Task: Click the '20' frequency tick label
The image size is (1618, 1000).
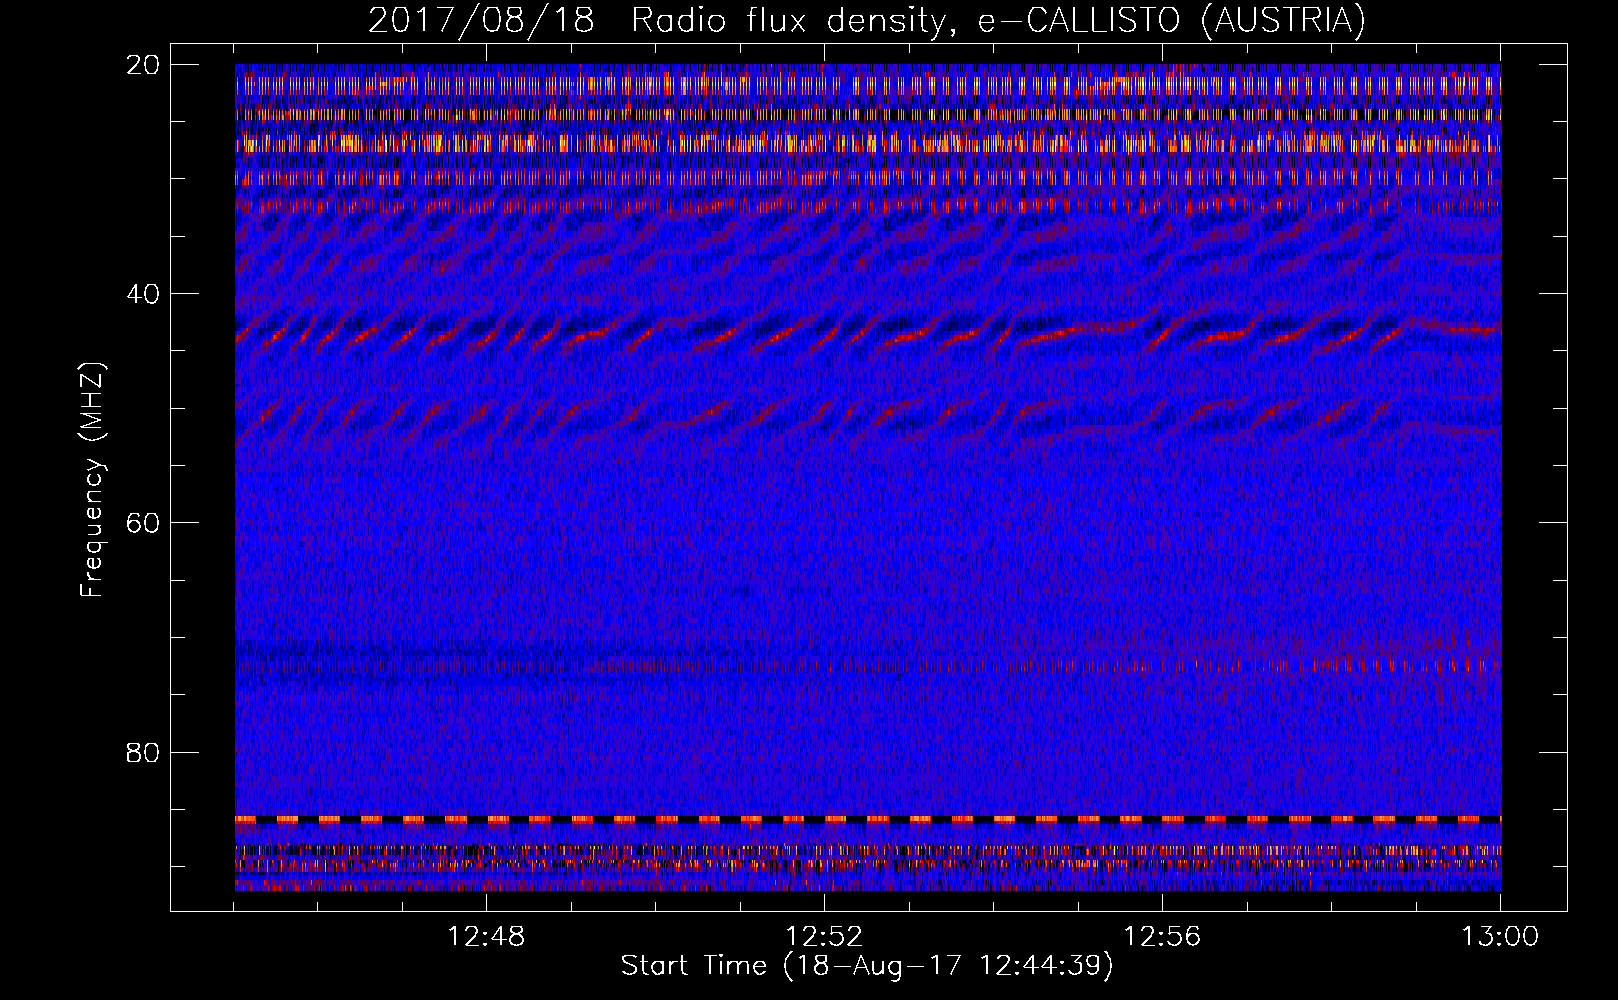Action: 143,65
